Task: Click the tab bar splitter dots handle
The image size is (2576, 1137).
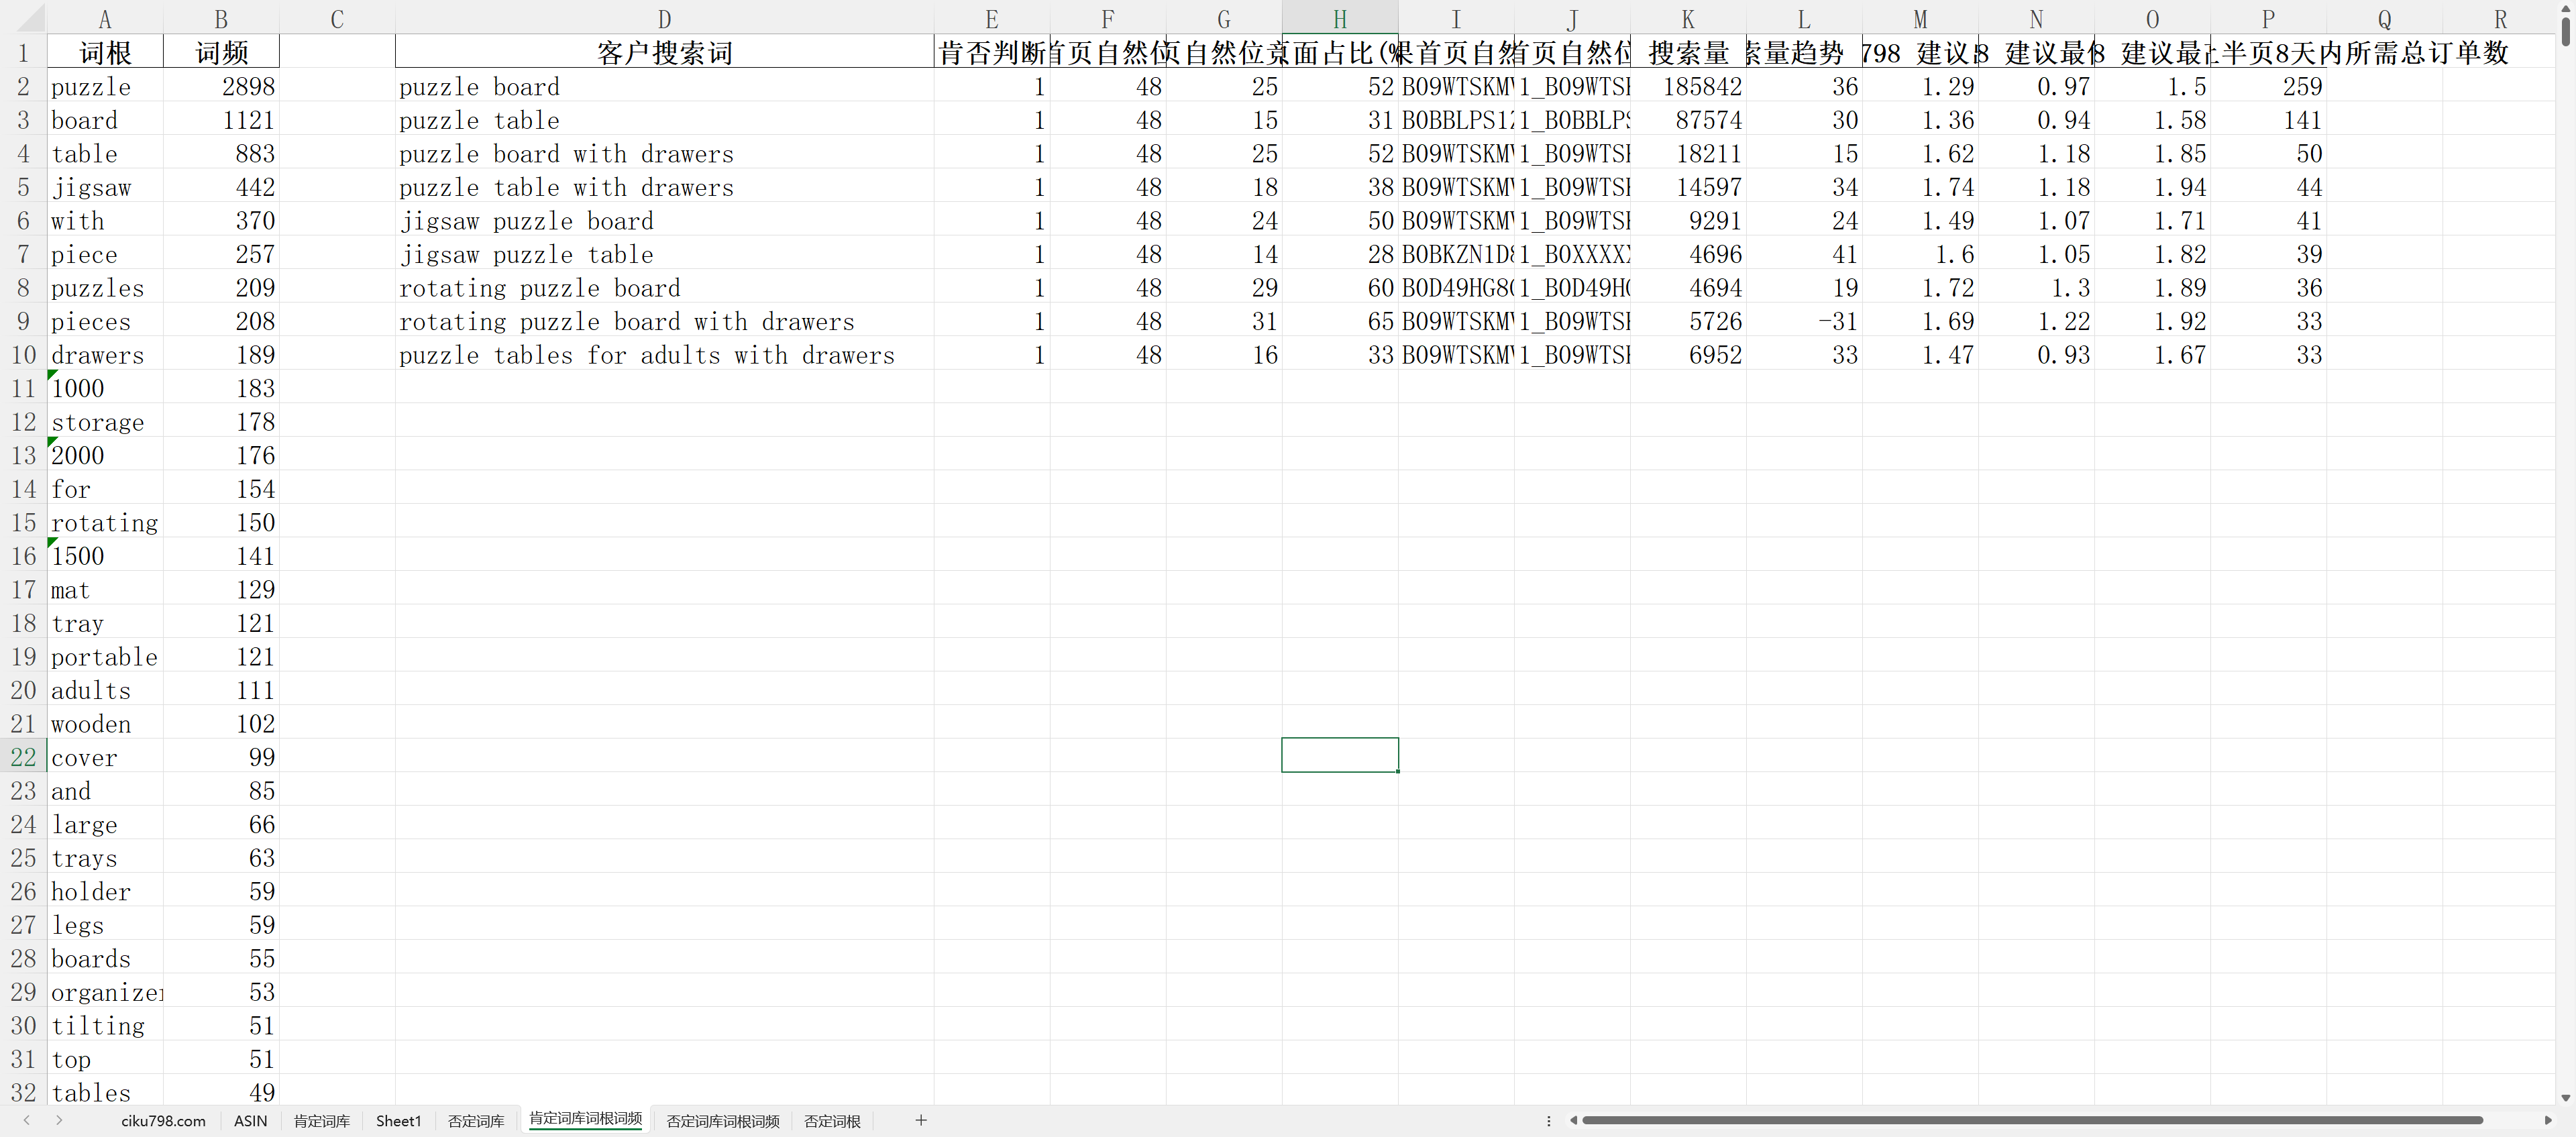Action: pyautogui.click(x=1548, y=1120)
